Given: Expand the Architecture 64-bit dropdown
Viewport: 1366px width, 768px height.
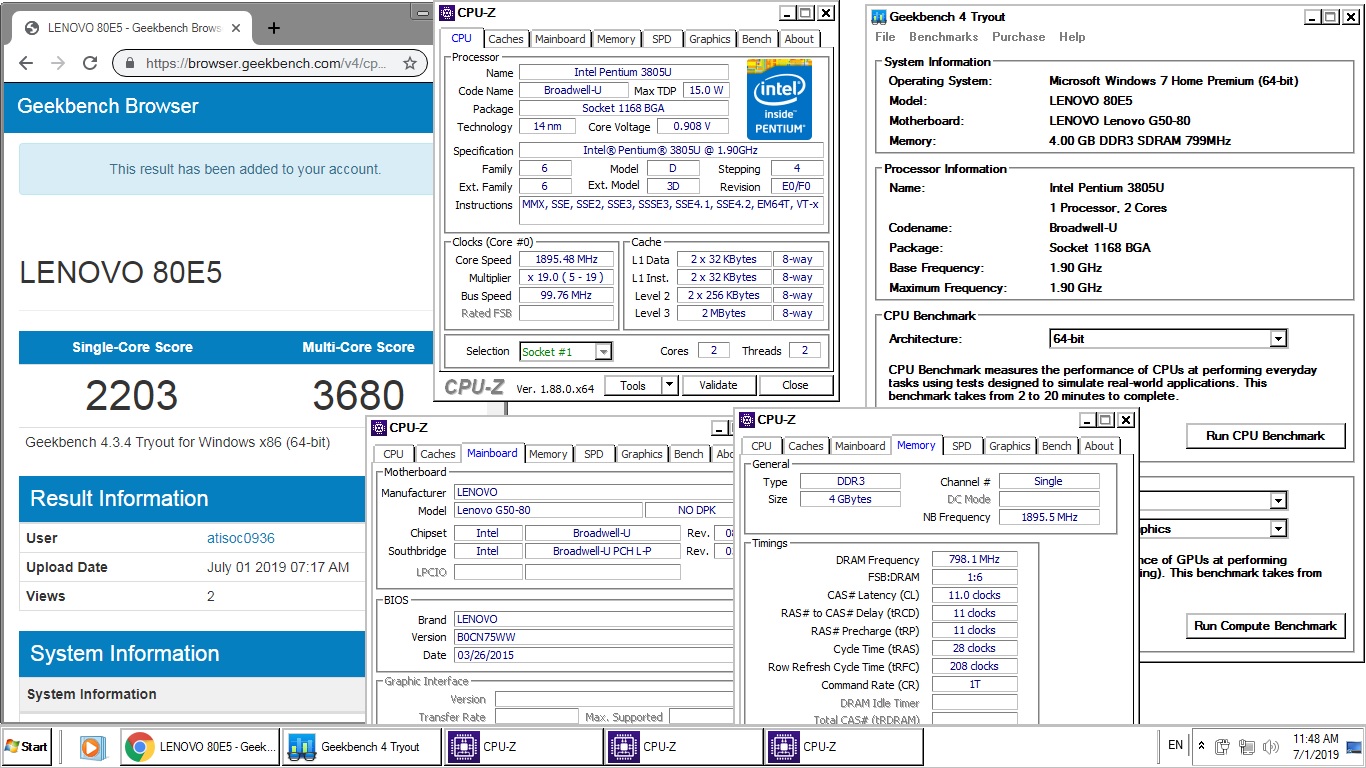Looking at the screenshot, I should point(1278,339).
